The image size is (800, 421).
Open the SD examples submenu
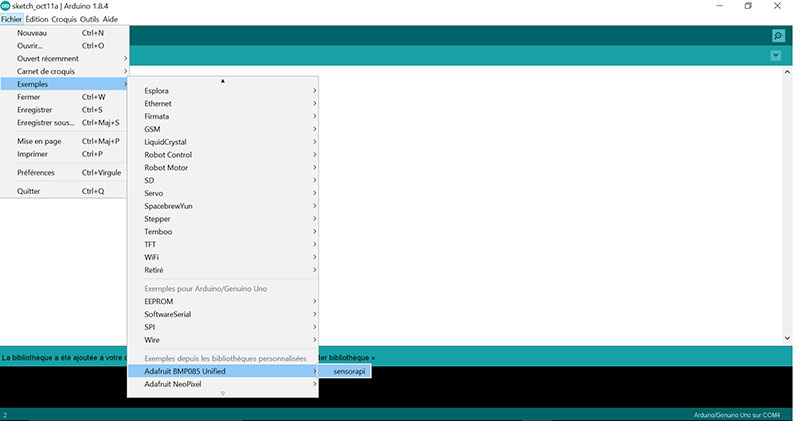point(223,180)
